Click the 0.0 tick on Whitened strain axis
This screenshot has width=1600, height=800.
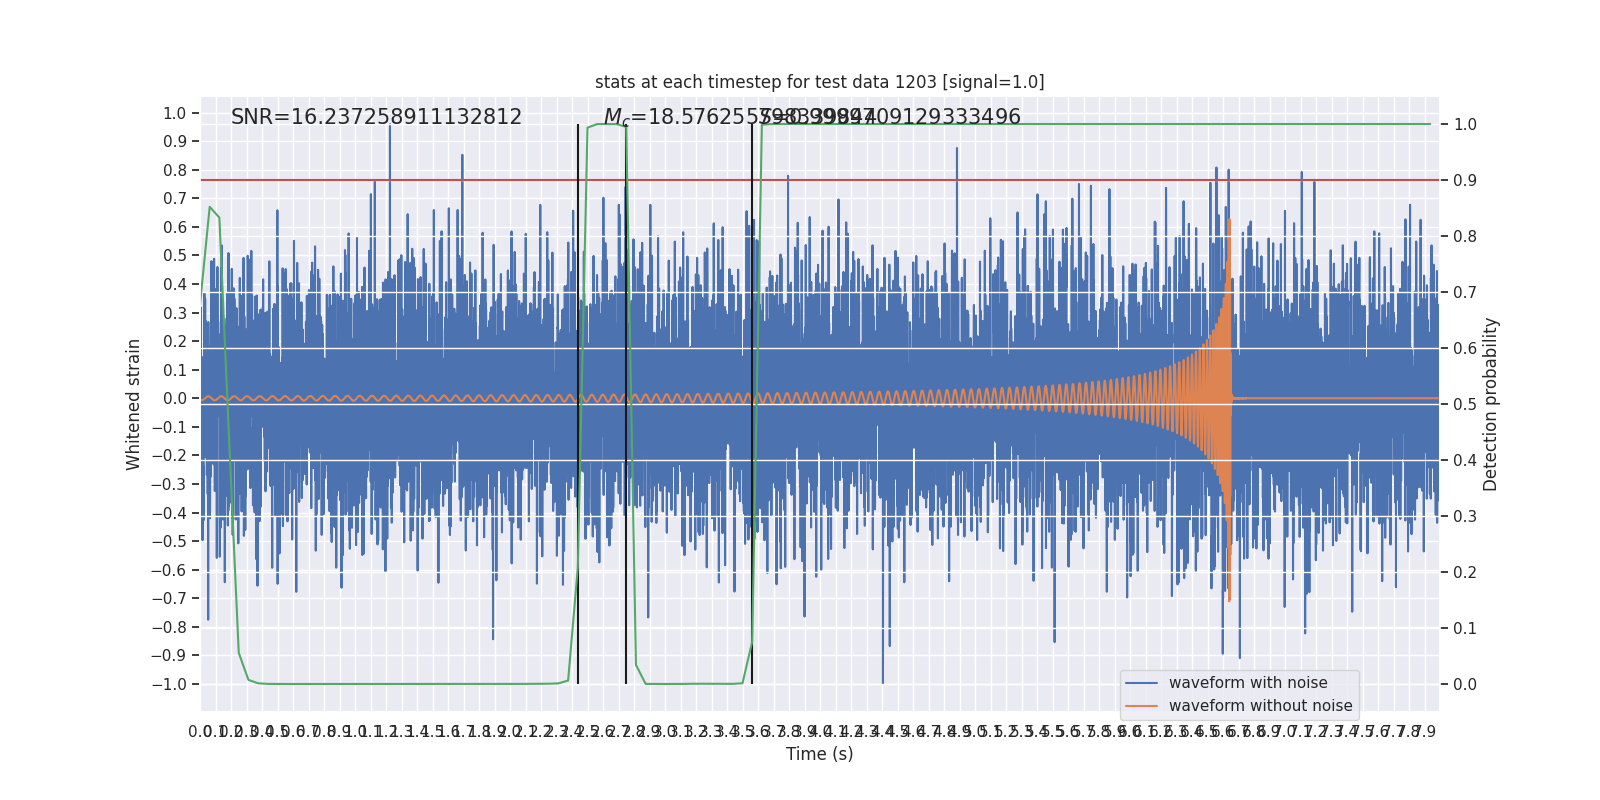175,399
